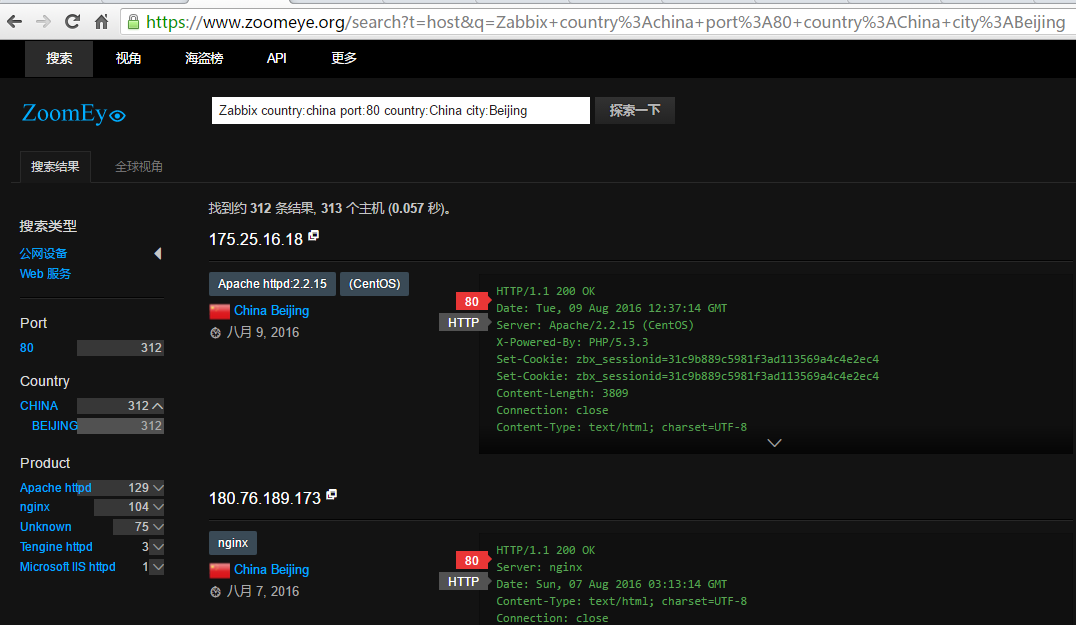Expand the first result's HTTP response banner
Screen dimensions: 1076x625
[774, 442]
